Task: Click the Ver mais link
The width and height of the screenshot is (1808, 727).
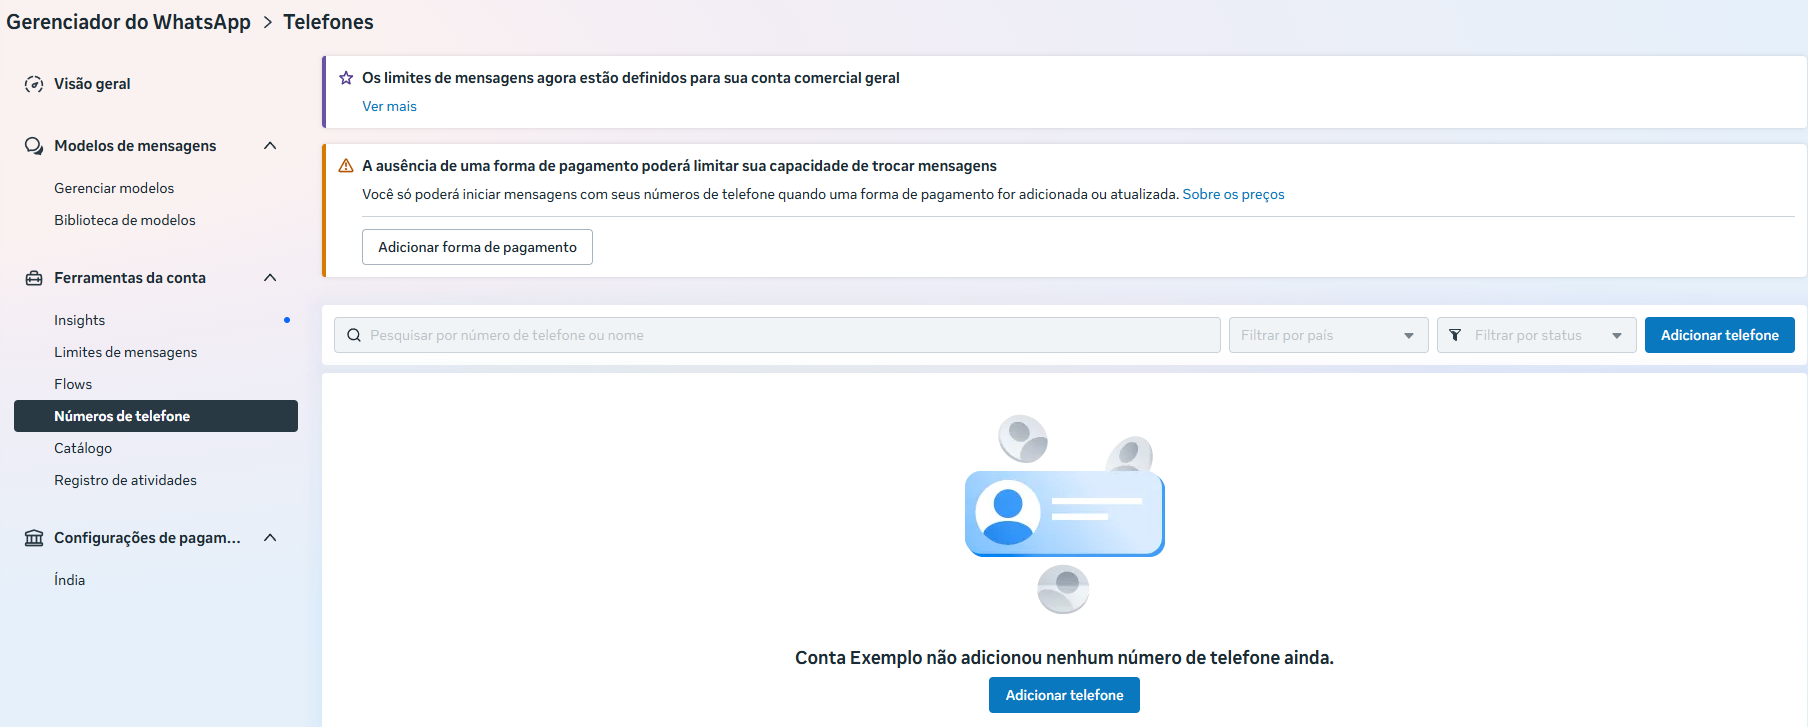Action: point(389,106)
